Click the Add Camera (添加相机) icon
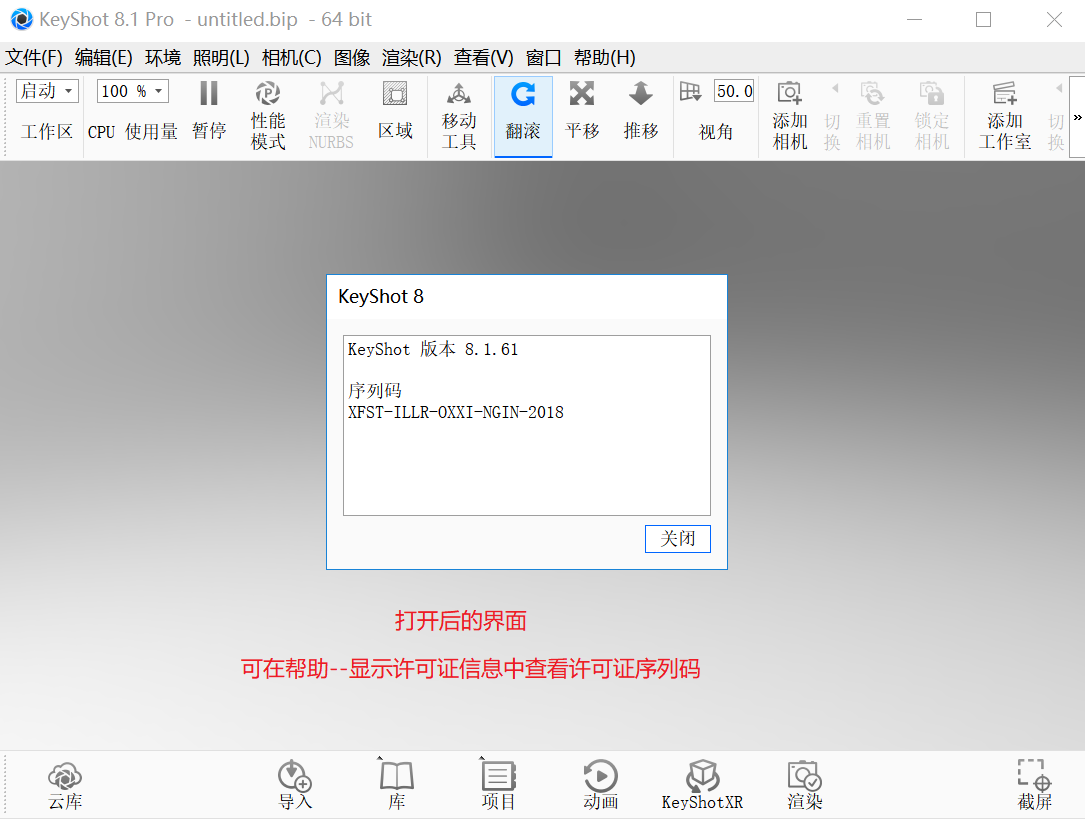Image resolution: width=1085 pixels, height=819 pixels. click(790, 93)
